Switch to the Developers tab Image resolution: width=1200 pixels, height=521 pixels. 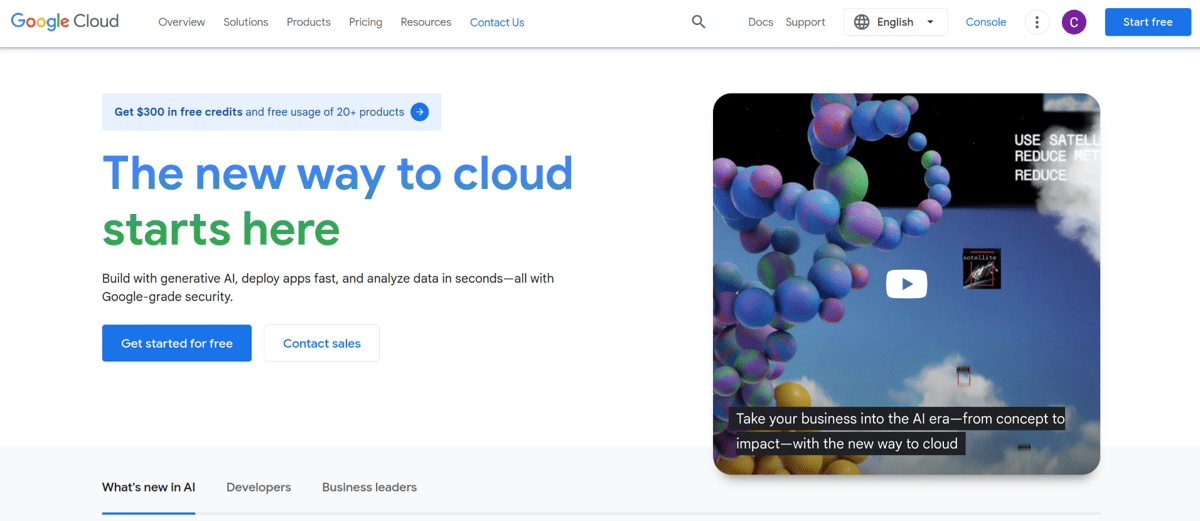pyautogui.click(x=259, y=488)
